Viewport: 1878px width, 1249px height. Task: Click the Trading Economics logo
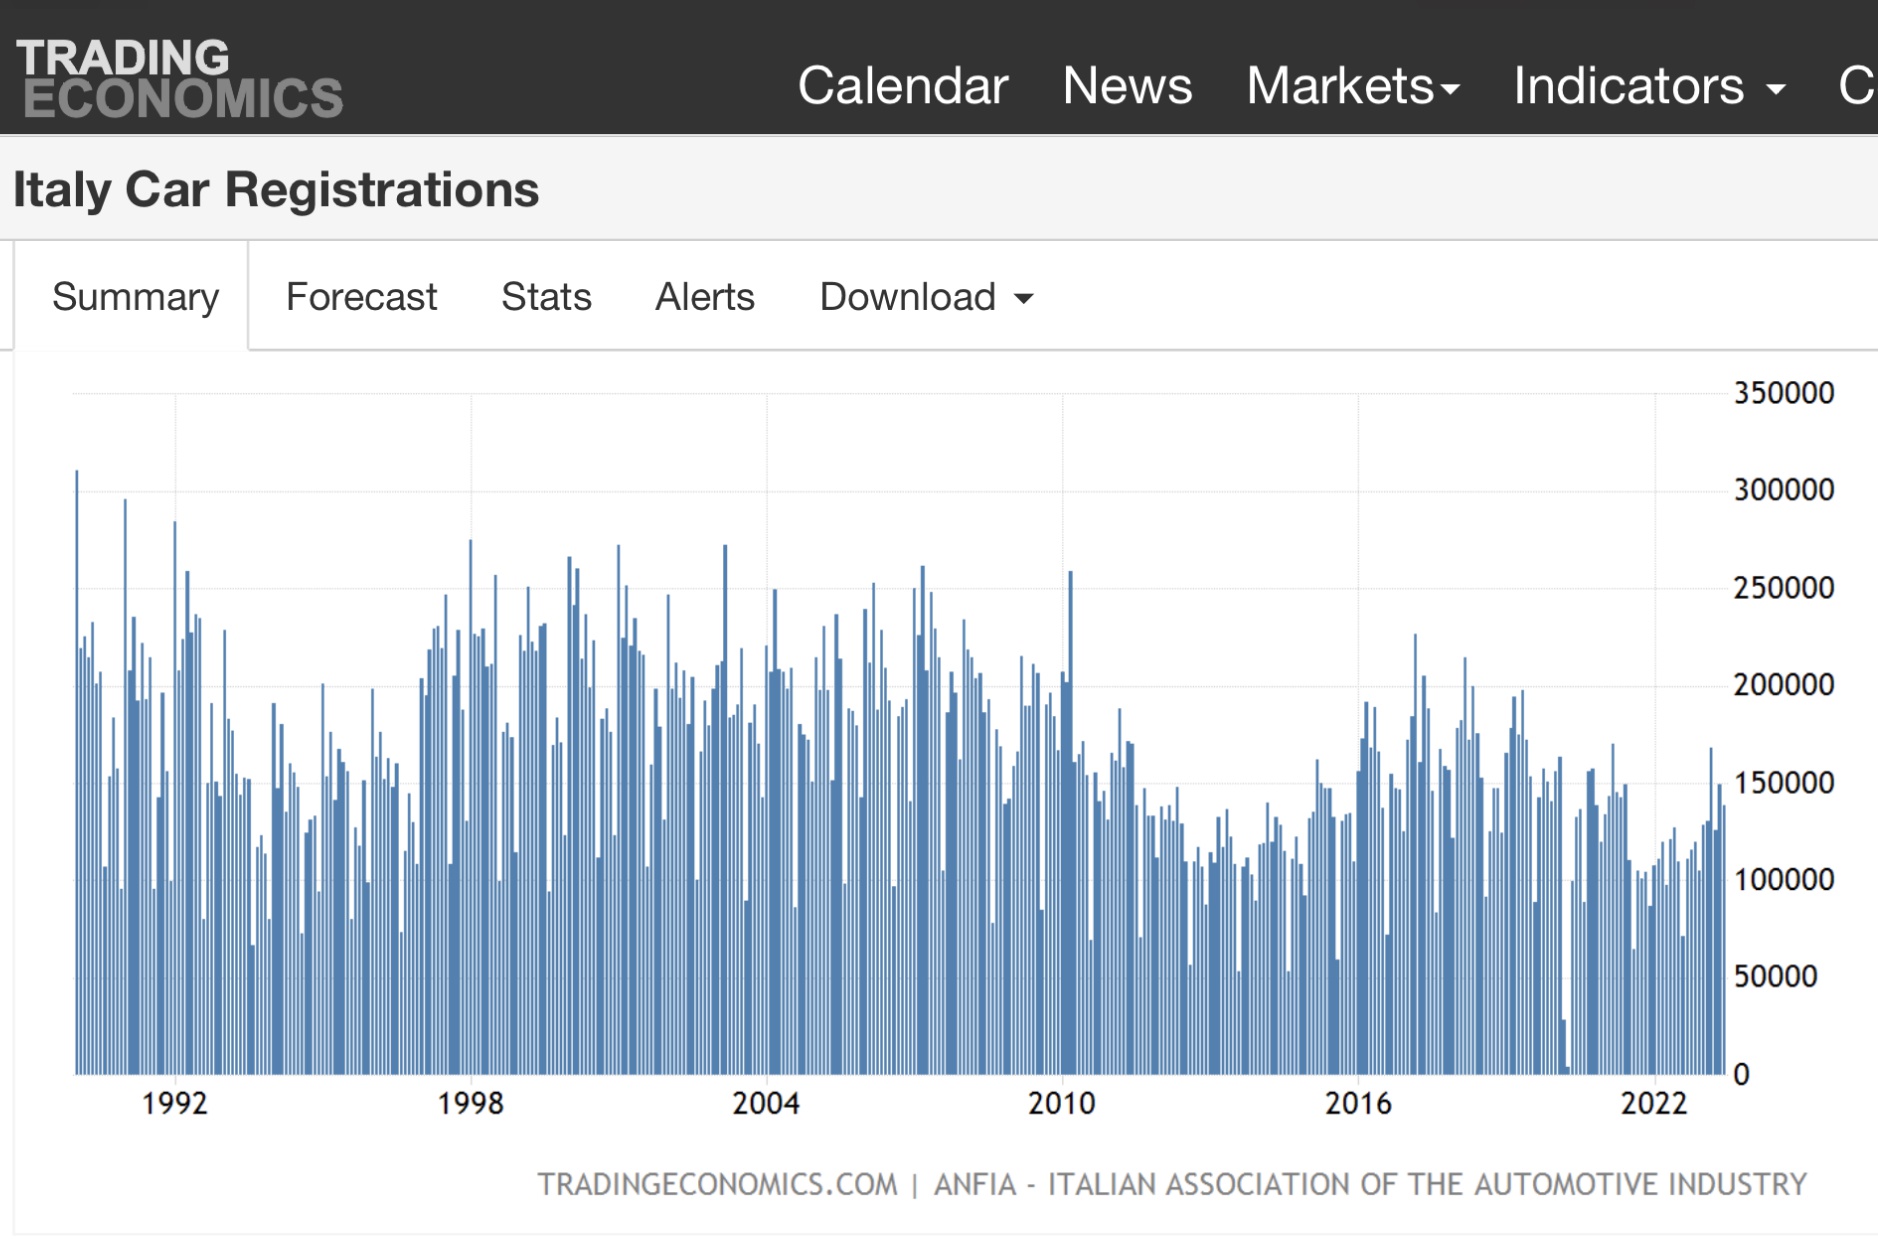tap(180, 78)
